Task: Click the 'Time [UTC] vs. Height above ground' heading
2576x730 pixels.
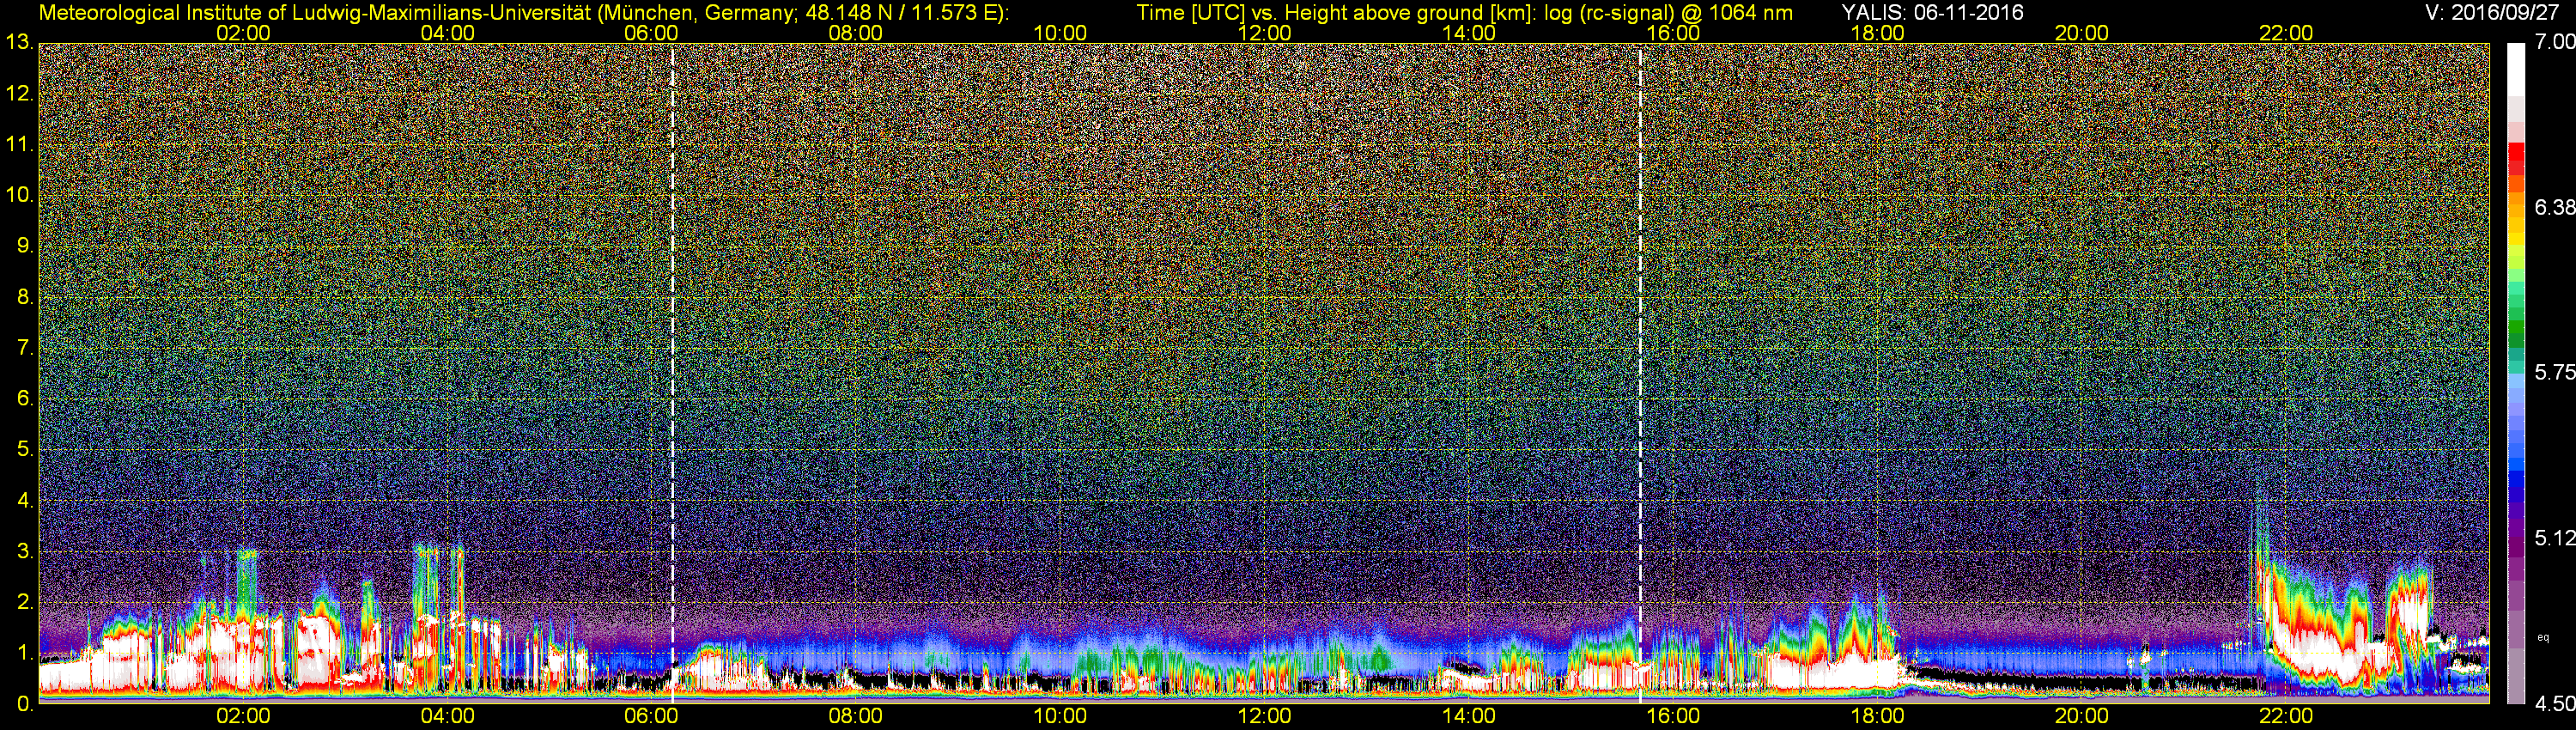Action: coord(1465,12)
